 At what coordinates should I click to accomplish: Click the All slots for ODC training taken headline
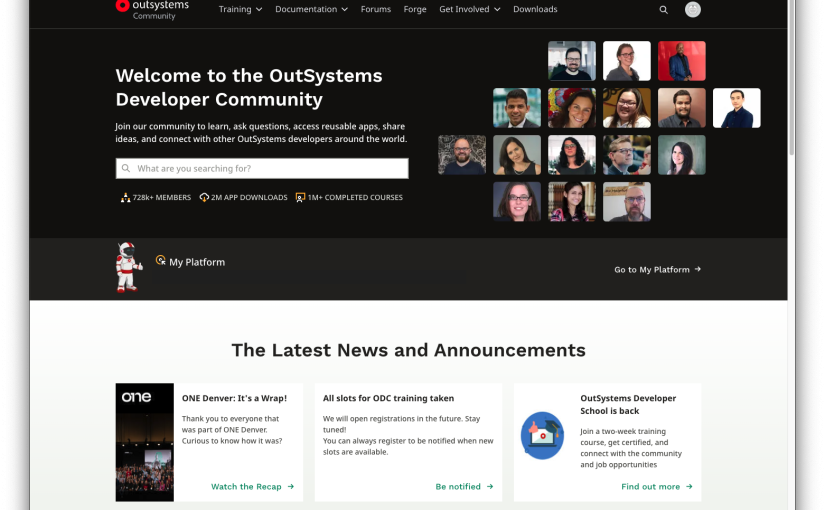388,398
